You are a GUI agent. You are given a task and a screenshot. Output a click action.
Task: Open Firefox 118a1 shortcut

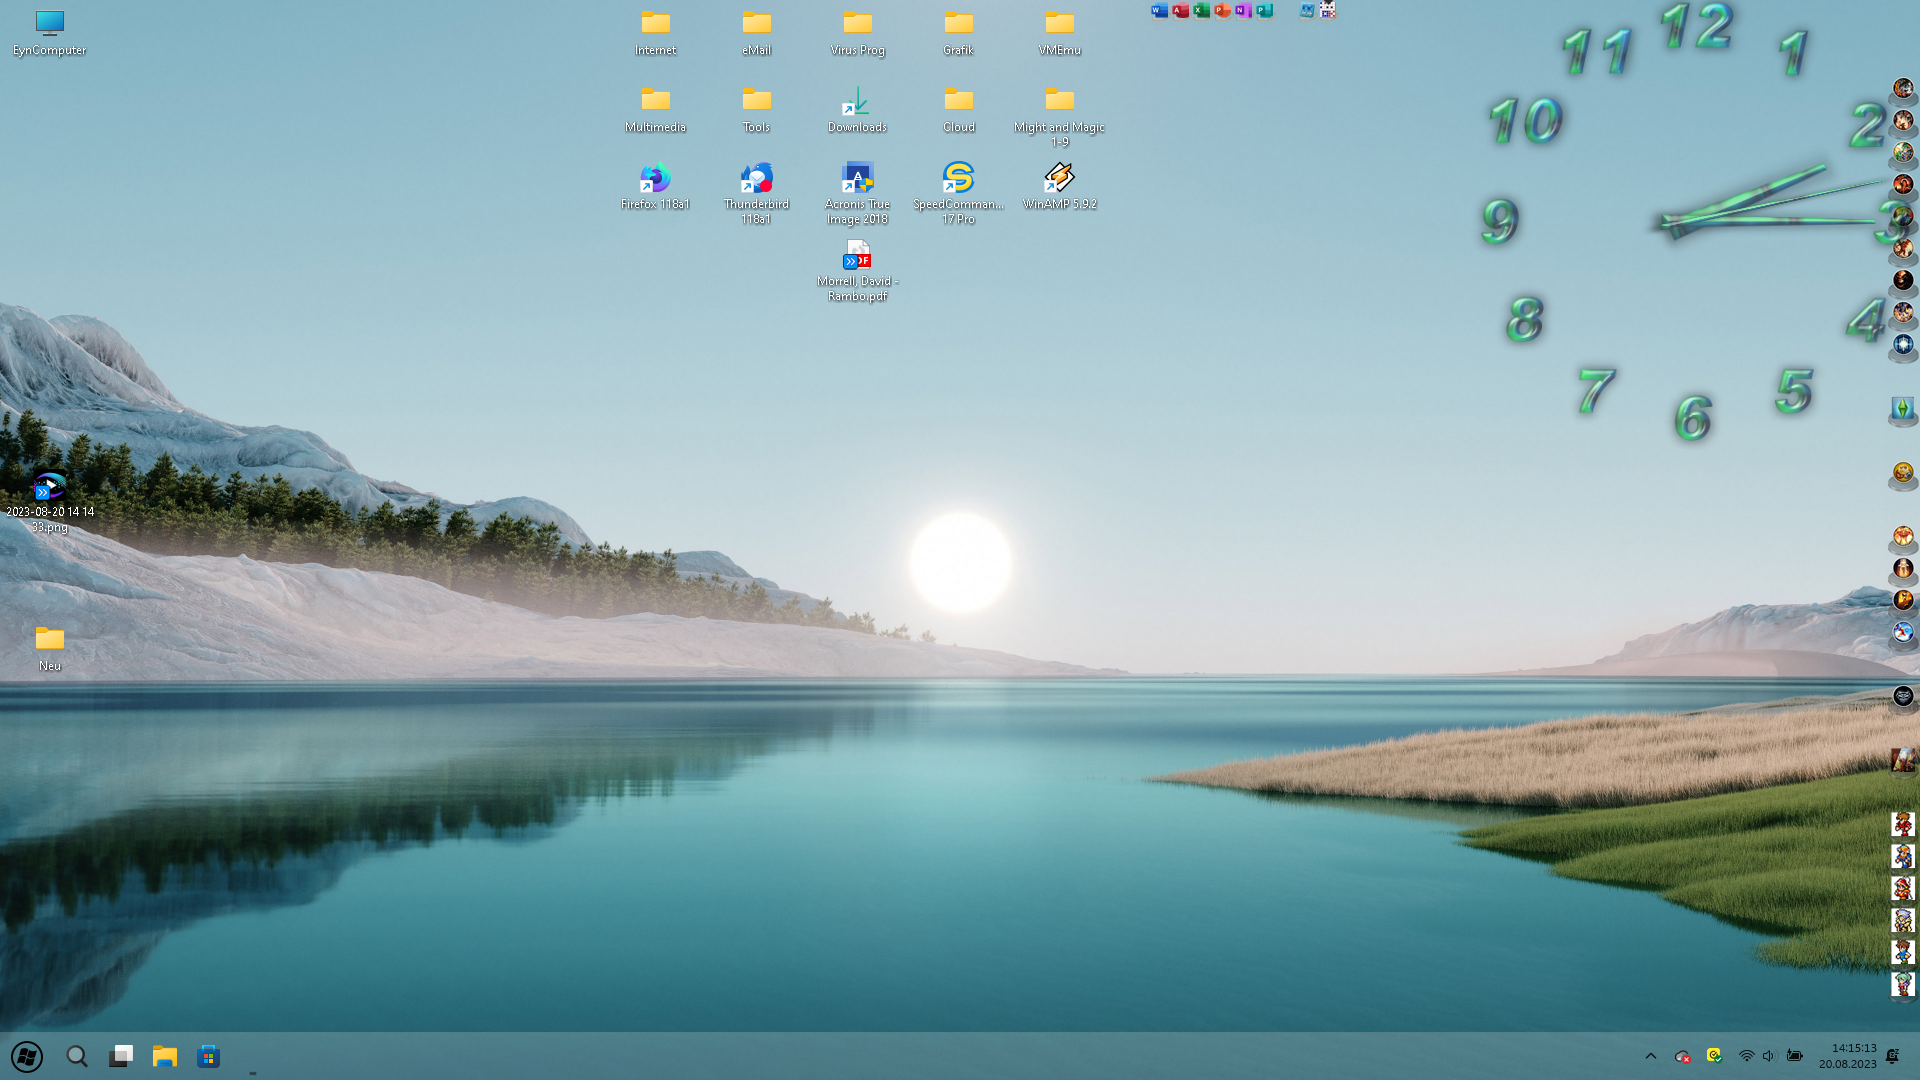tap(655, 180)
